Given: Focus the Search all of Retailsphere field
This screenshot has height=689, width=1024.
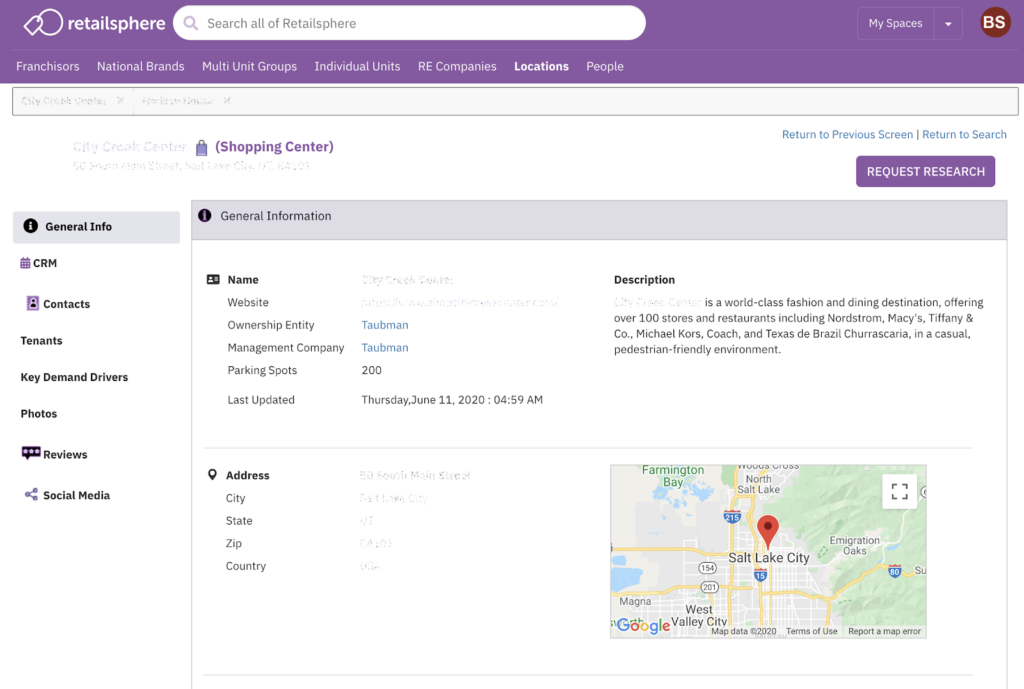Looking at the screenshot, I should click(x=409, y=23).
